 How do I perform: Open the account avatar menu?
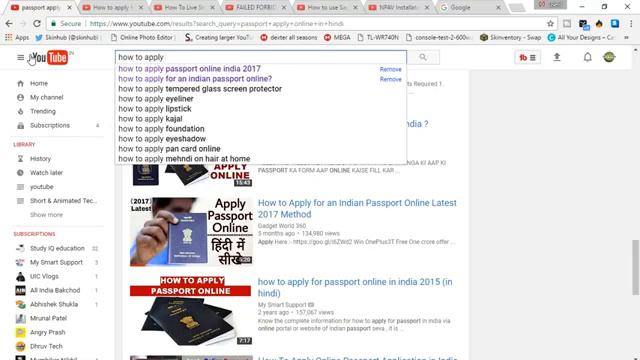pyautogui.click(x=609, y=57)
